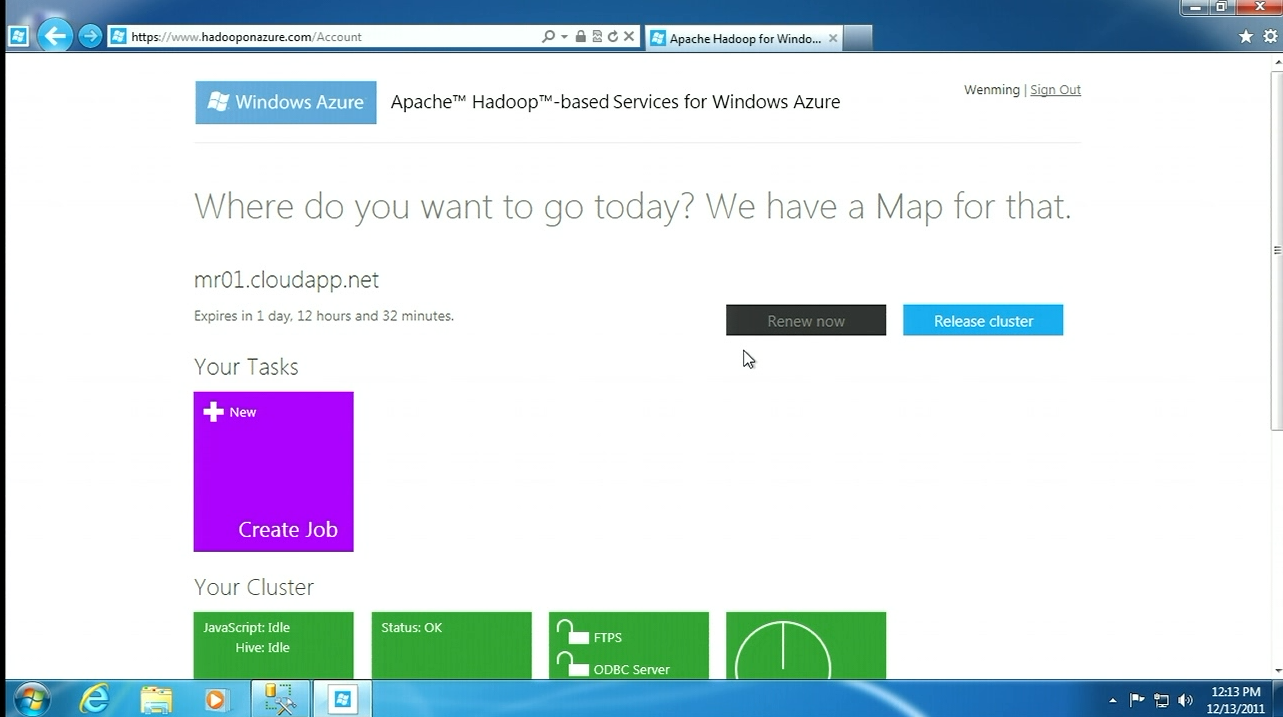1283x717 pixels.
Task: Click the Release cluster button
Action: click(983, 320)
